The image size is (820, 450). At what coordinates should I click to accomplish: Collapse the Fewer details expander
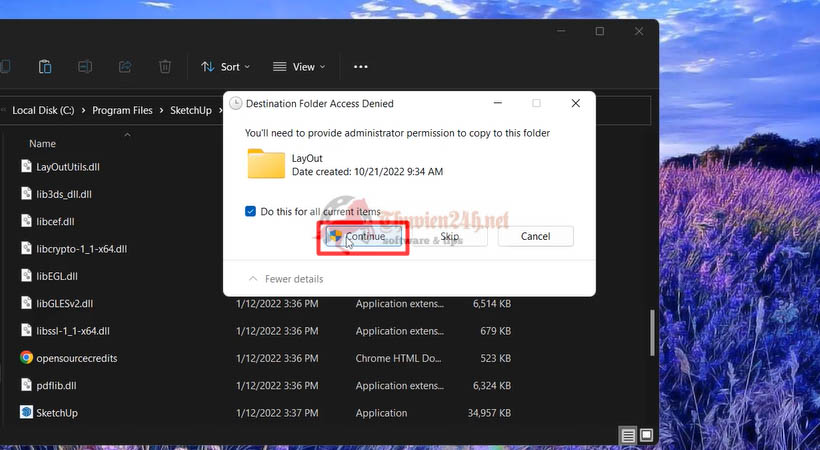(x=286, y=279)
